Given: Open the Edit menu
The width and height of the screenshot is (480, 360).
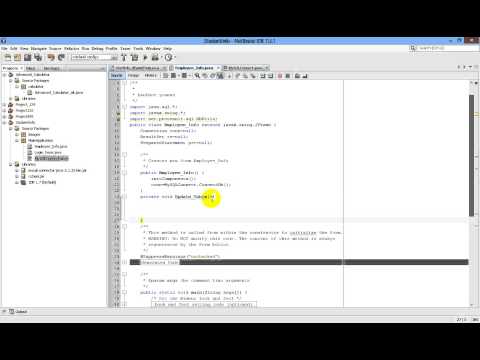Looking at the screenshot, I should (x=13, y=49).
